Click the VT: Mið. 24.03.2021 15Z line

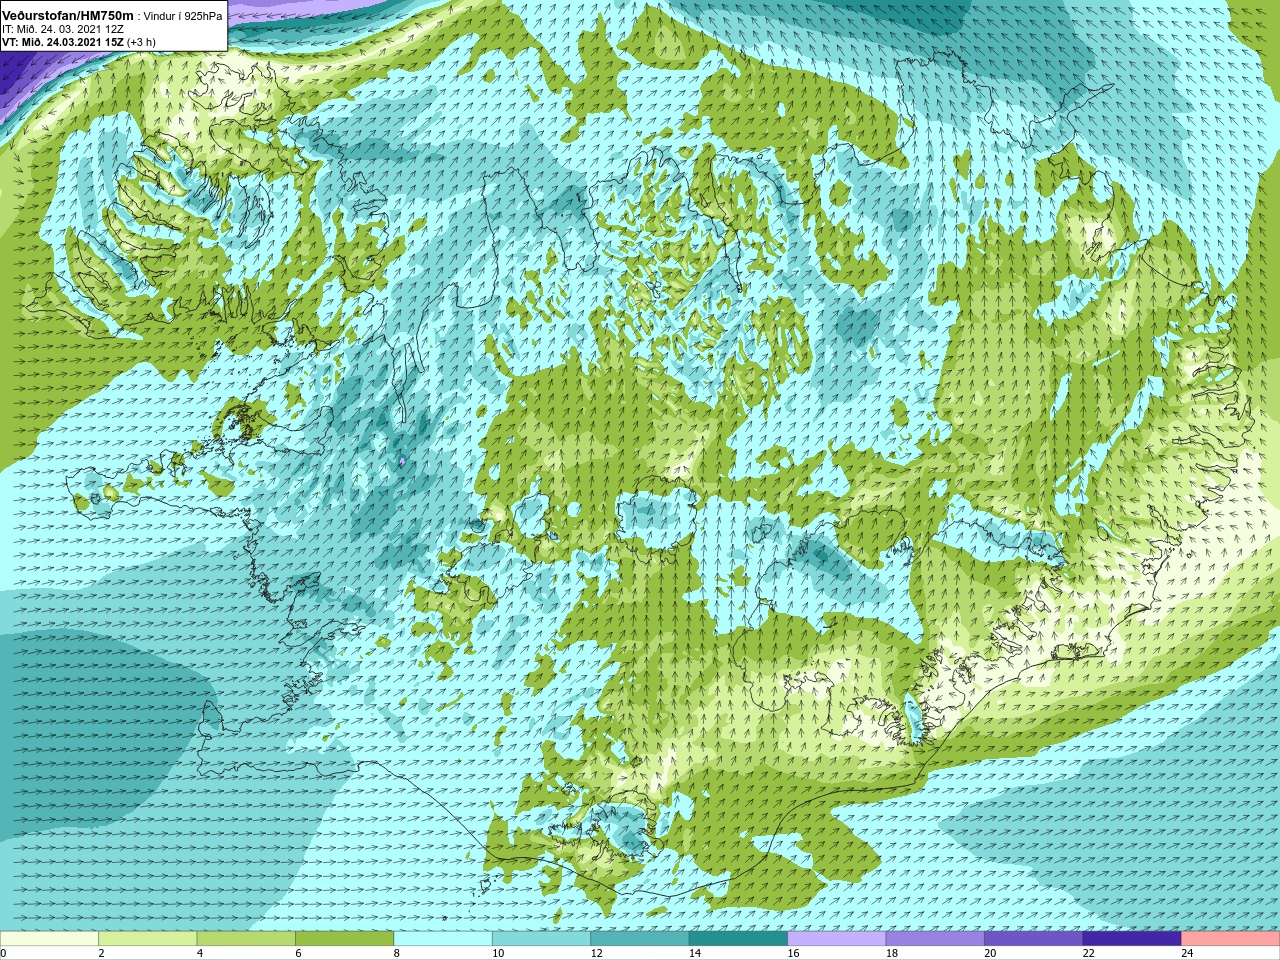63,42
